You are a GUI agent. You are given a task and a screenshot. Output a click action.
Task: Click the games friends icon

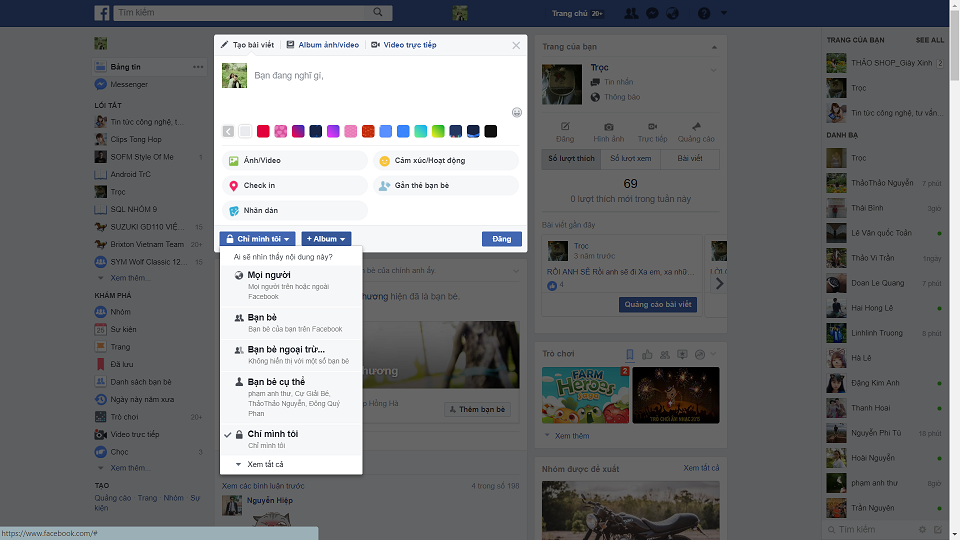(x=665, y=354)
